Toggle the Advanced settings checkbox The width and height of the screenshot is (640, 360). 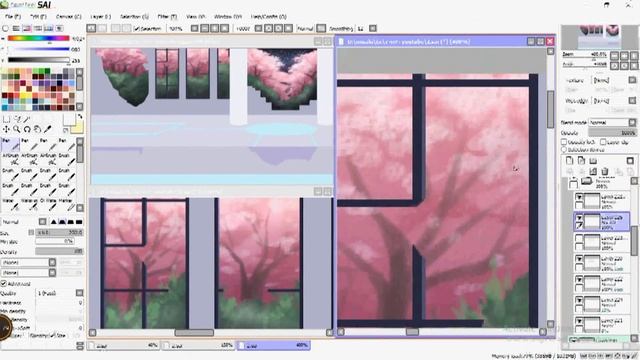coord(4,283)
